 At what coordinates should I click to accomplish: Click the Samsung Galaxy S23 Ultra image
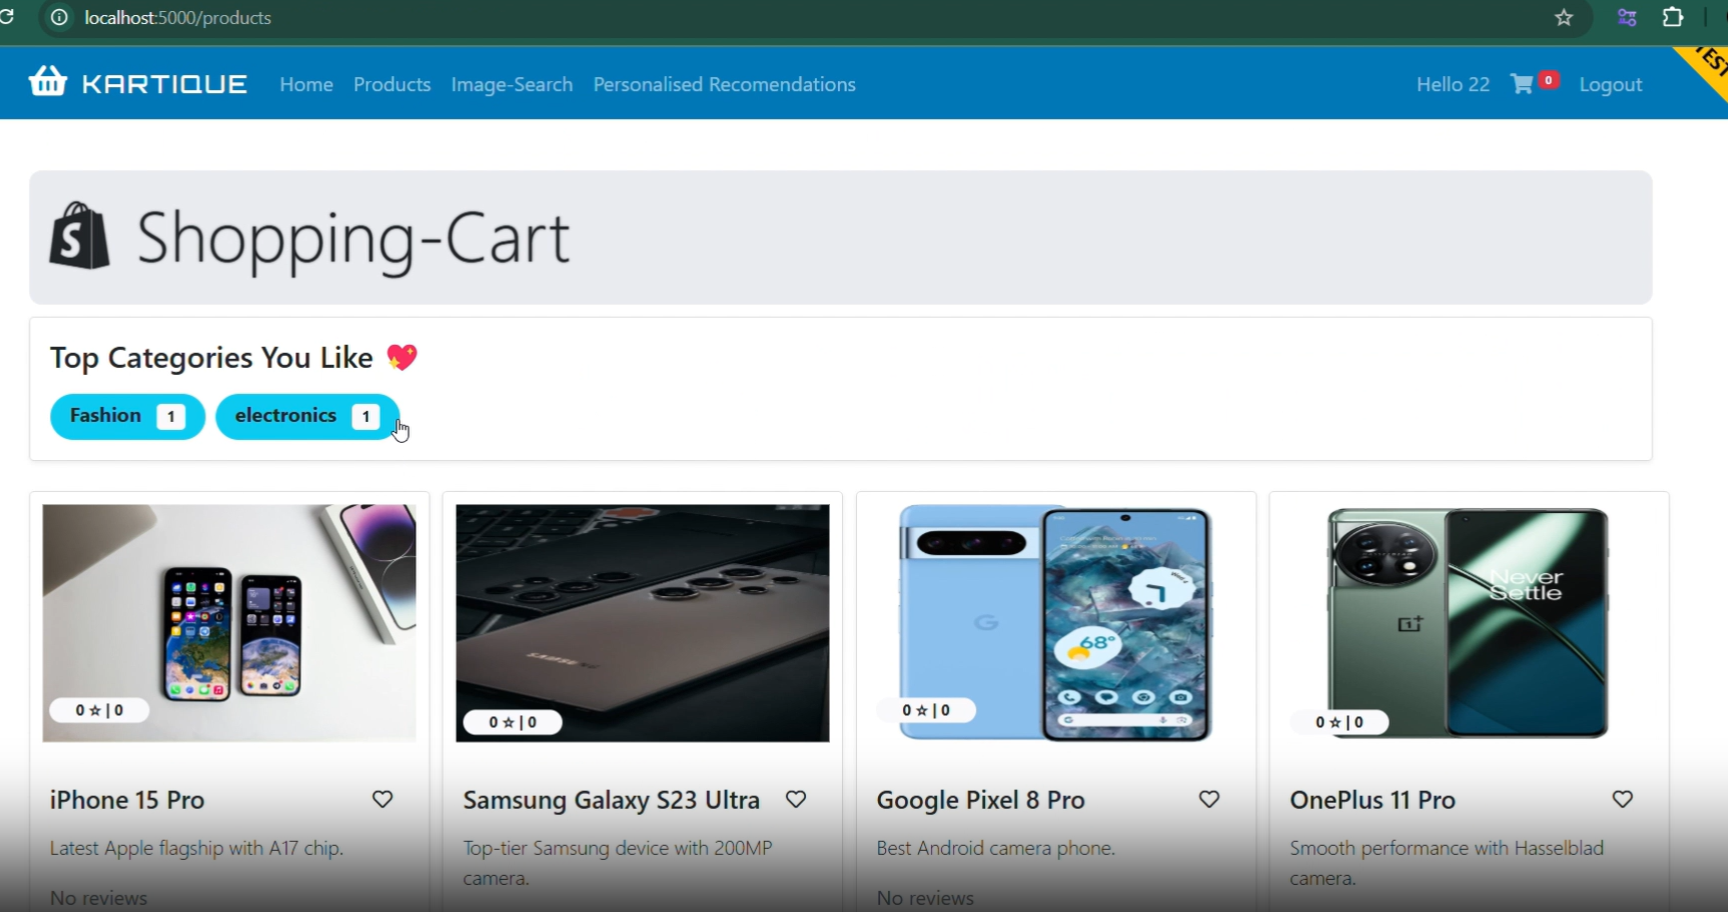coord(642,623)
